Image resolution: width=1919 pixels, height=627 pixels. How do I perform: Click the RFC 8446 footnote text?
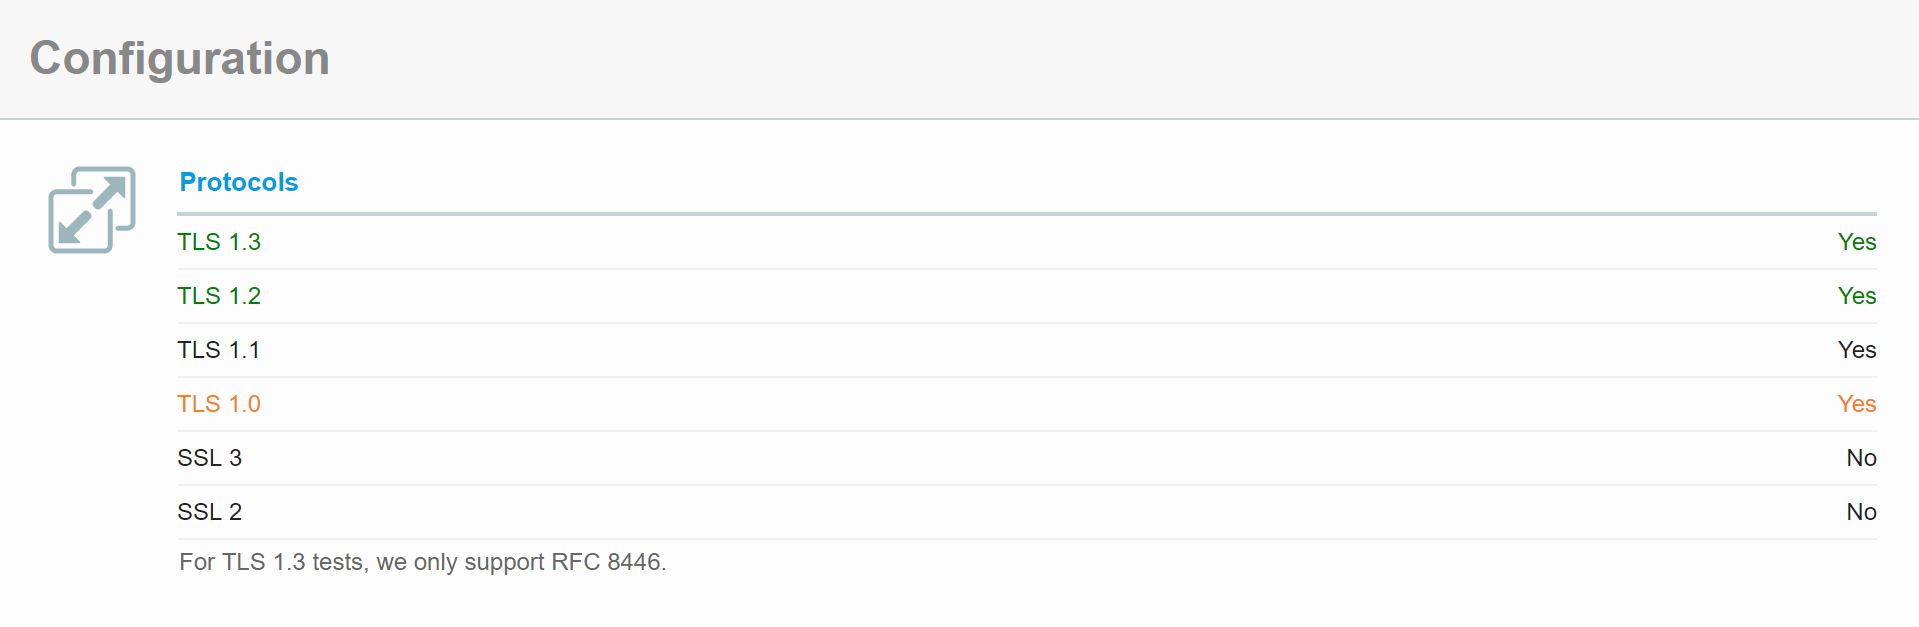click(606, 562)
